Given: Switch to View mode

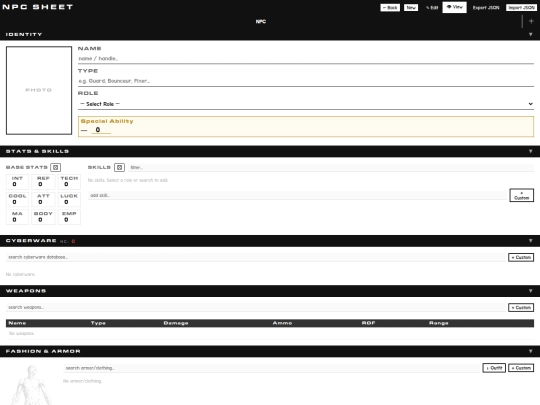Looking at the screenshot, I should (455, 7).
